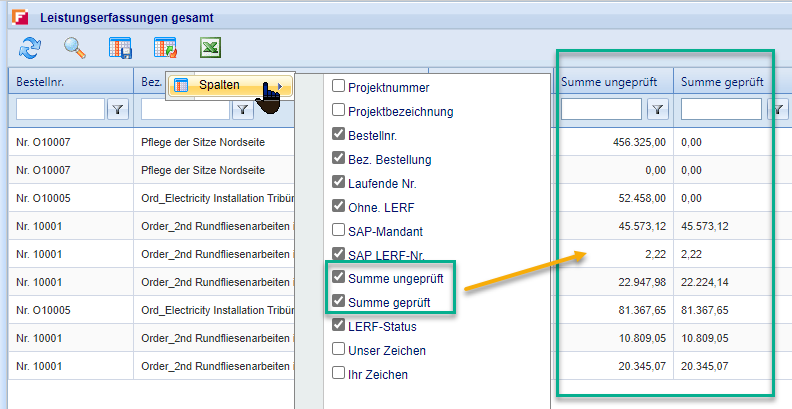Sort by the Summe geprüft column header
This screenshot has width=792, height=409.
pos(717,81)
